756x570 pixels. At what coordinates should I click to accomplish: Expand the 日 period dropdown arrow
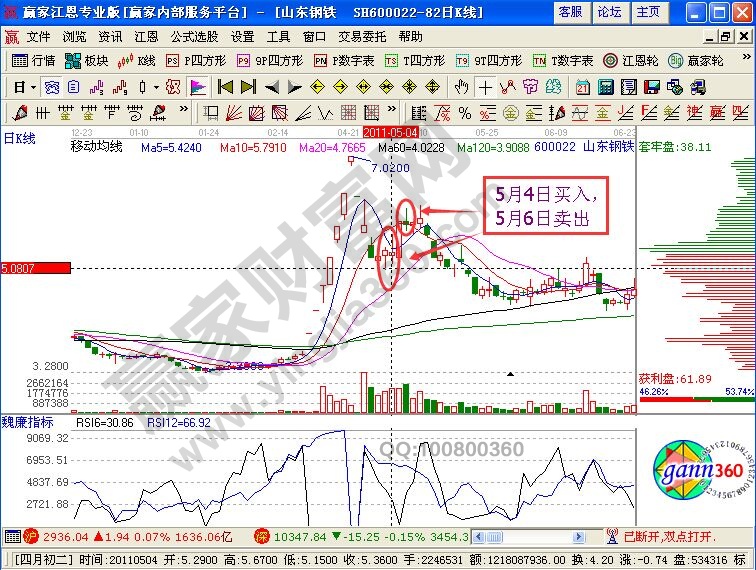[x=31, y=87]
